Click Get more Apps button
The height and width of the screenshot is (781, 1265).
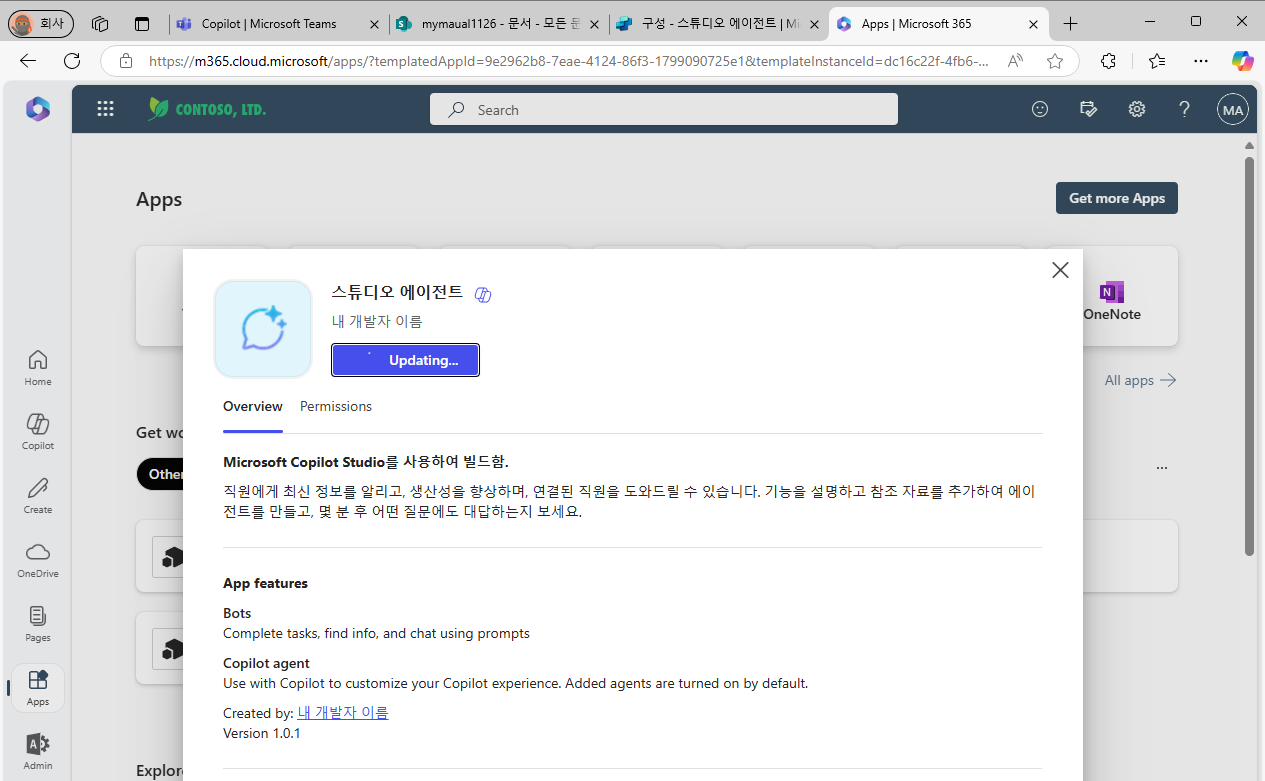pos(1117,198)
